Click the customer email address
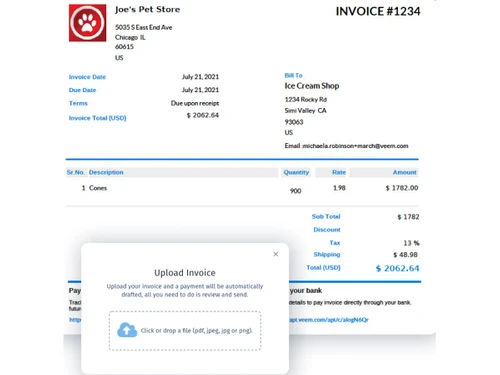The image size is (500, 375). pyautogui.click(x=355, y=146)
